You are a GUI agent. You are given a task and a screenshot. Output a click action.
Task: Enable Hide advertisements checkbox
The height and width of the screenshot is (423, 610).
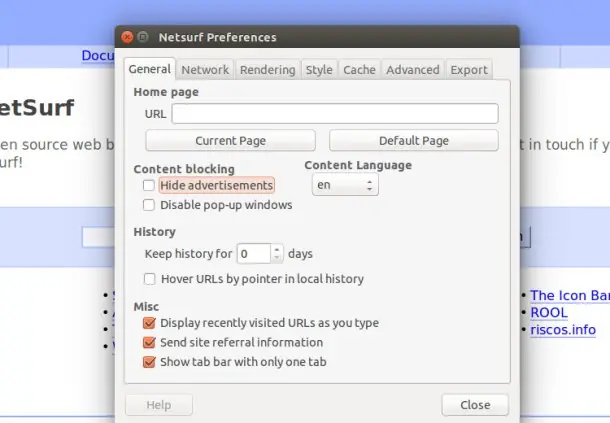click(149, 185)
